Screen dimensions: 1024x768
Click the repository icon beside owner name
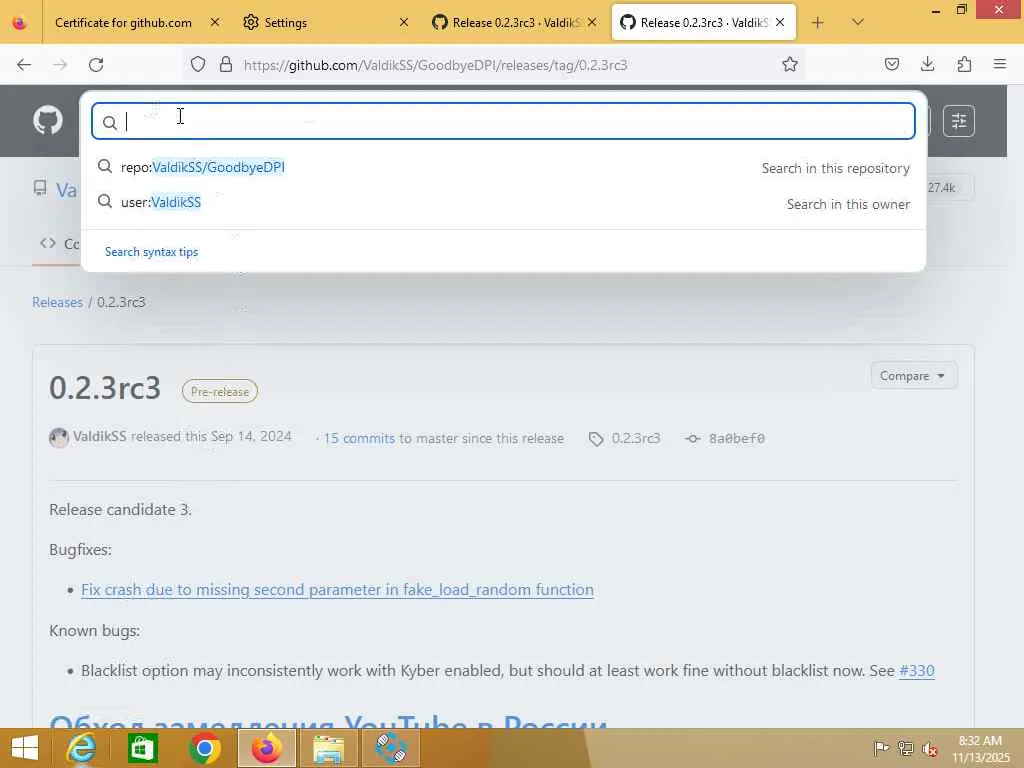(x=40, y=189)
